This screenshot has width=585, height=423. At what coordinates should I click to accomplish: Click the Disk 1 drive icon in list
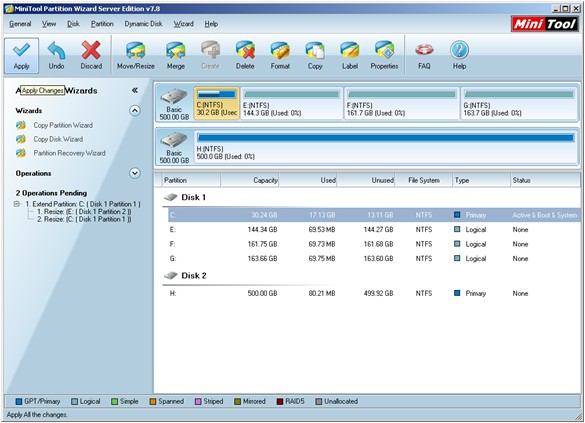pyautogui.click(x=171, y=197)
